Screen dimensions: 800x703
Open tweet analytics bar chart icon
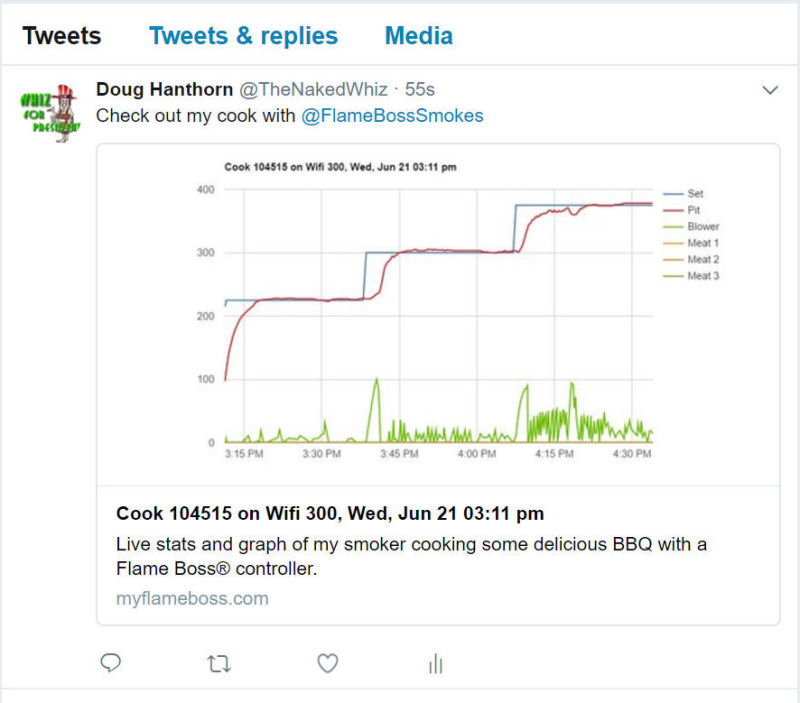tap(435, 664)
